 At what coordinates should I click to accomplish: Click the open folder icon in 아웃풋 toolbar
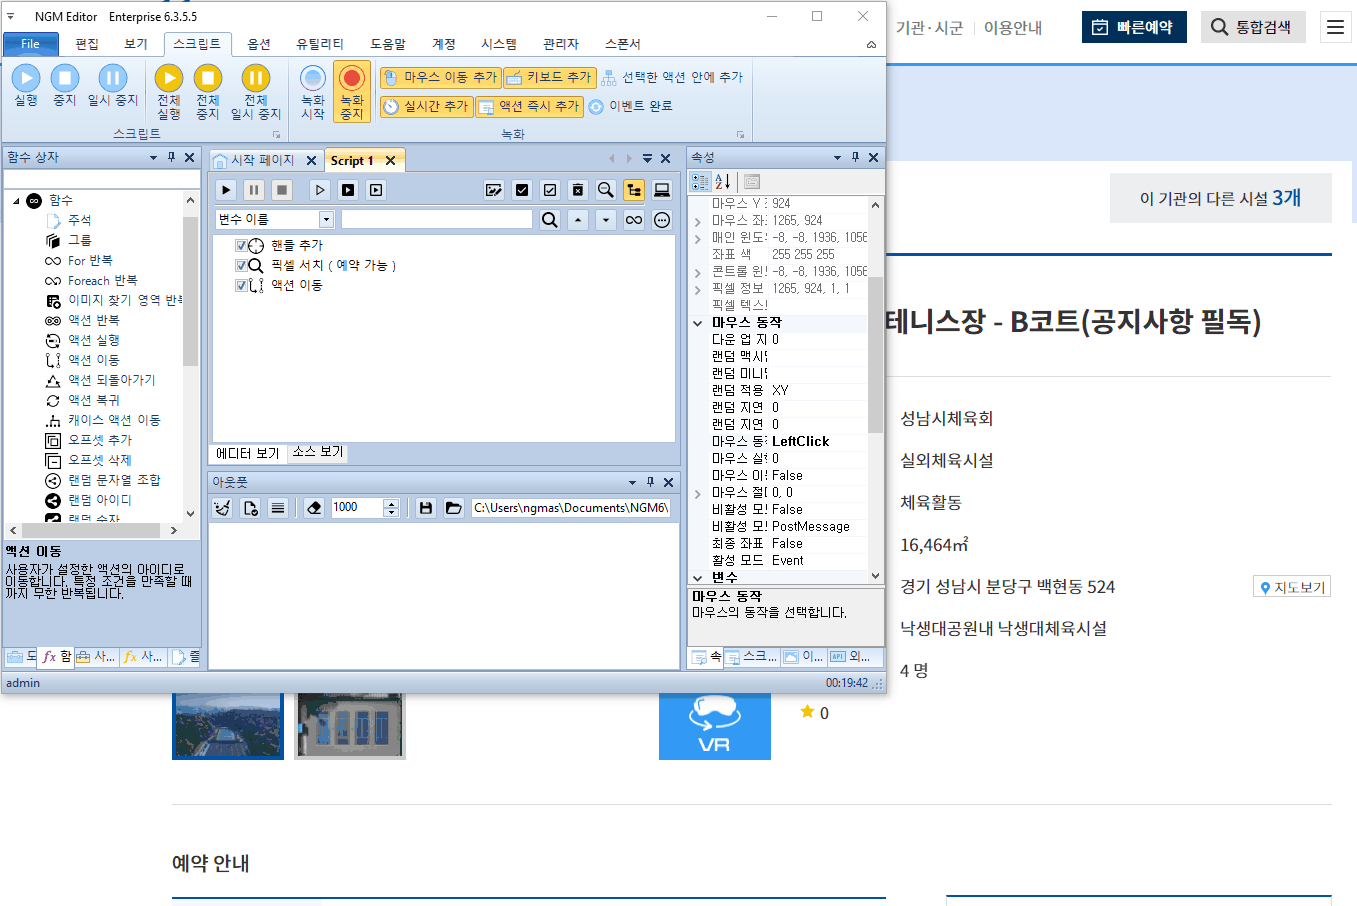coord(454,508)
